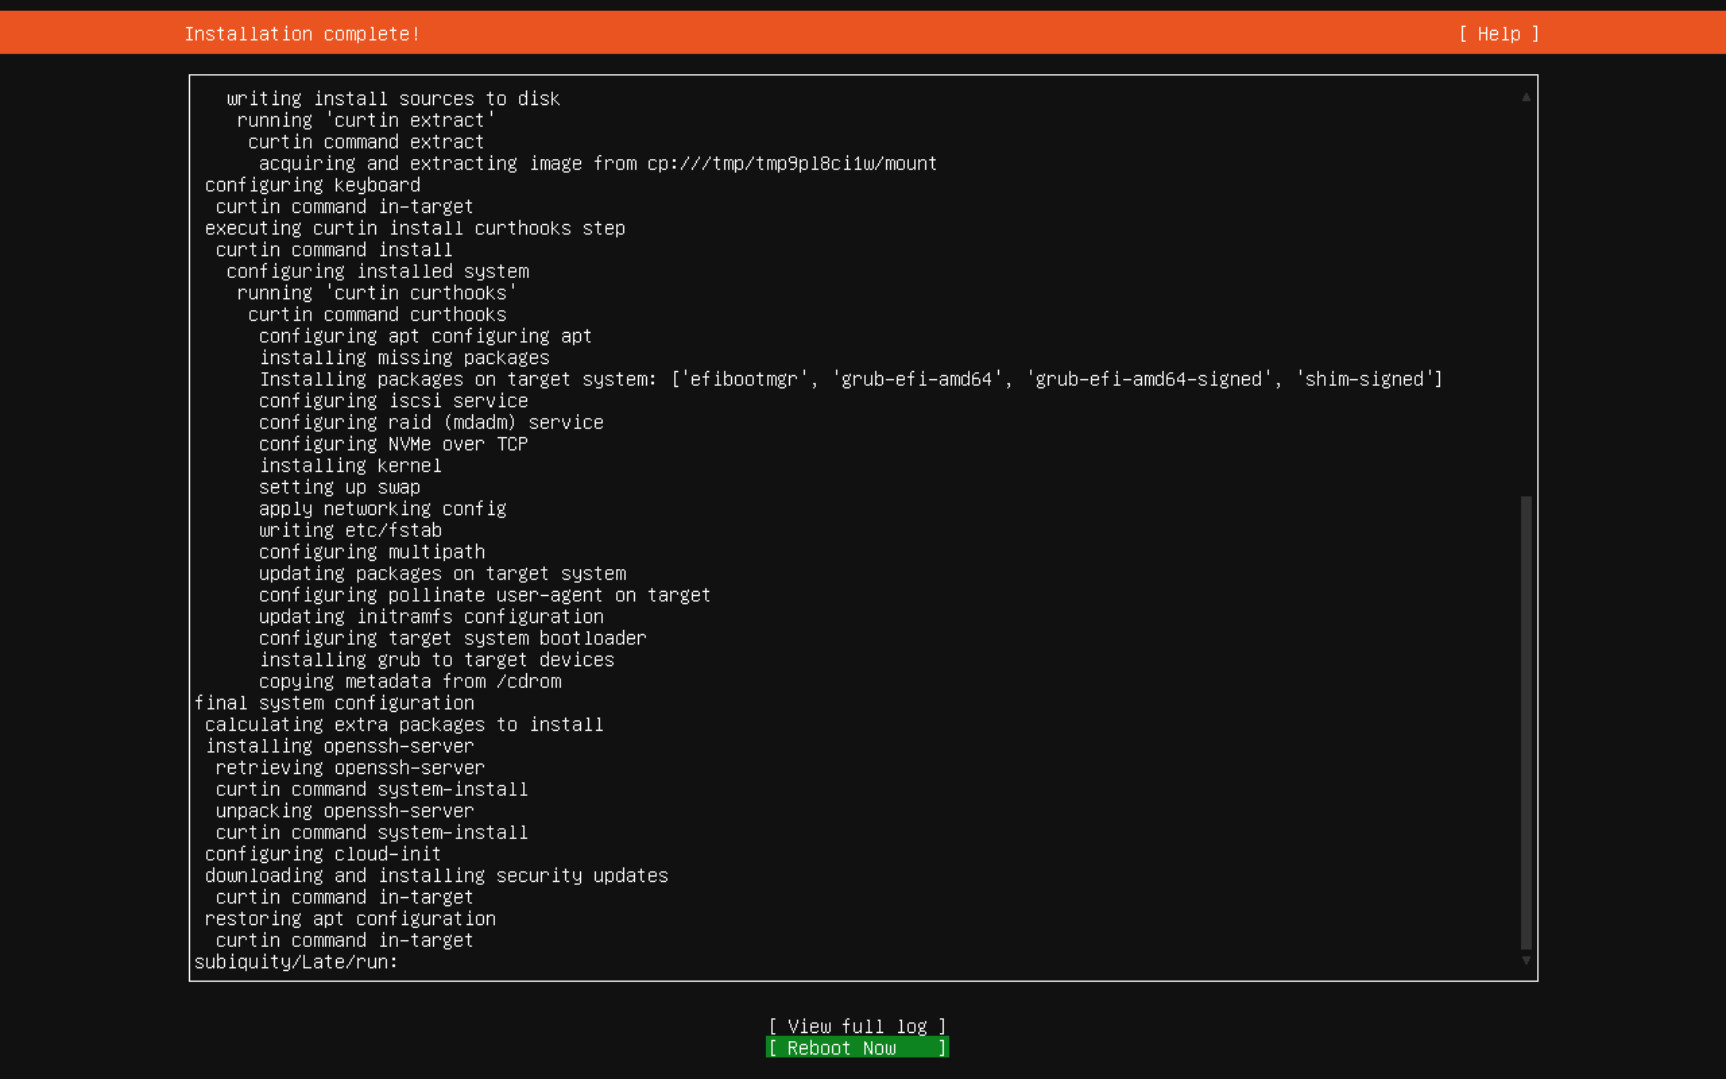Click the 'installing openssh-server' entry
This screenshot has width=1726, height=1079.
[x=339, y=746]
